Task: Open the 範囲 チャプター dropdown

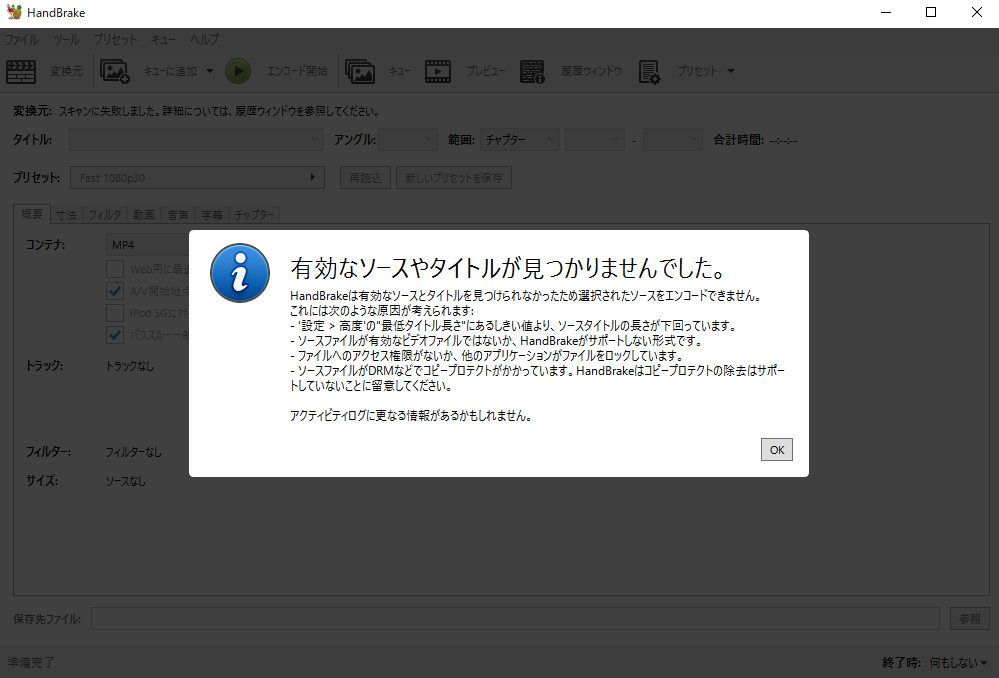Action: pos(519,139)
